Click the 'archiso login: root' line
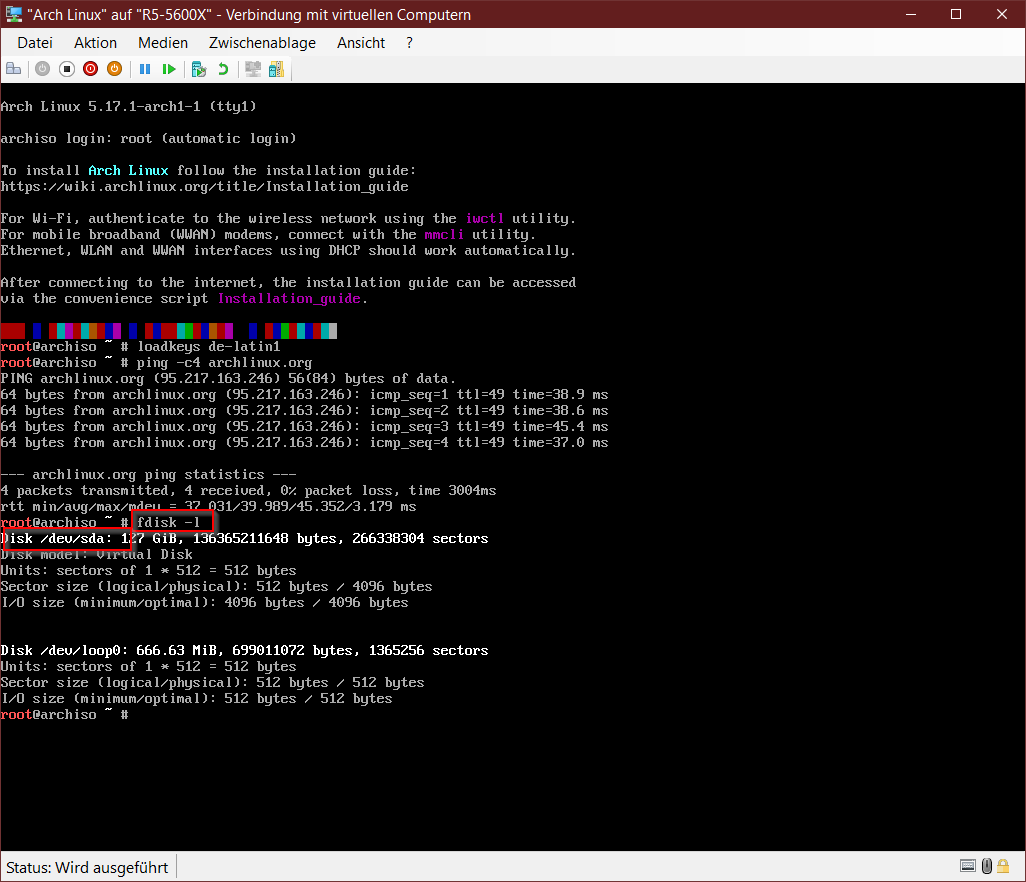The image size is (1026, 882). tap(148, 138)
